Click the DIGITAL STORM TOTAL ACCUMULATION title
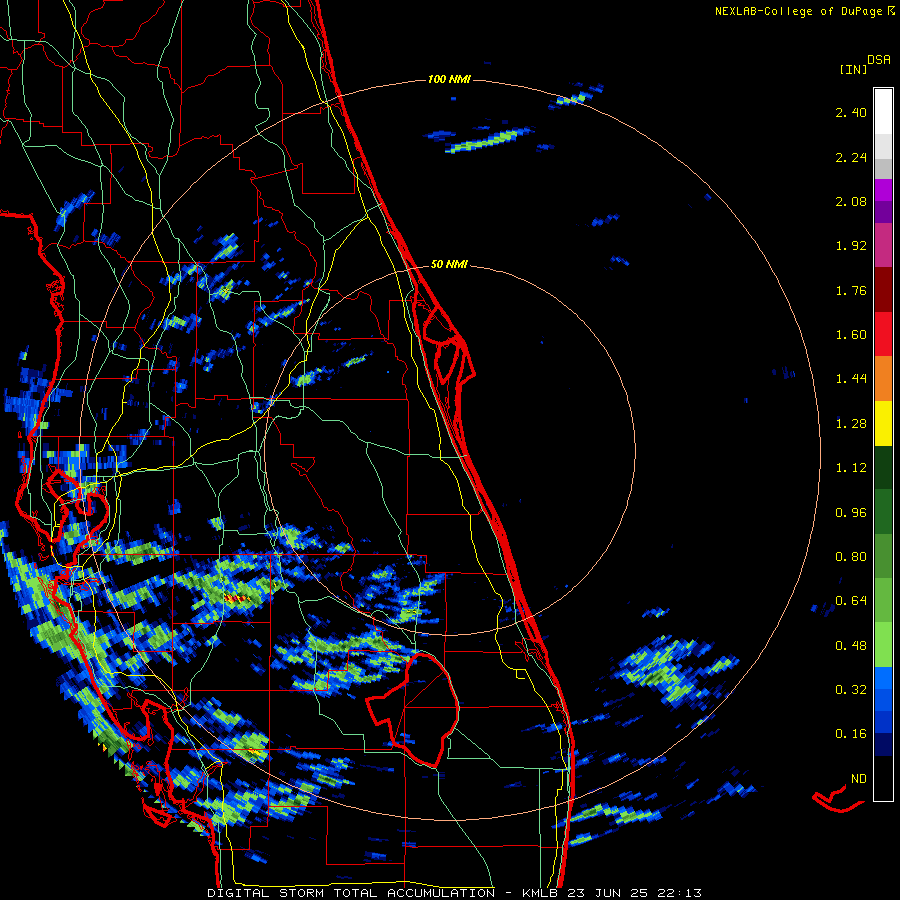This screenshot has height=900, width=900. (351, 893)
